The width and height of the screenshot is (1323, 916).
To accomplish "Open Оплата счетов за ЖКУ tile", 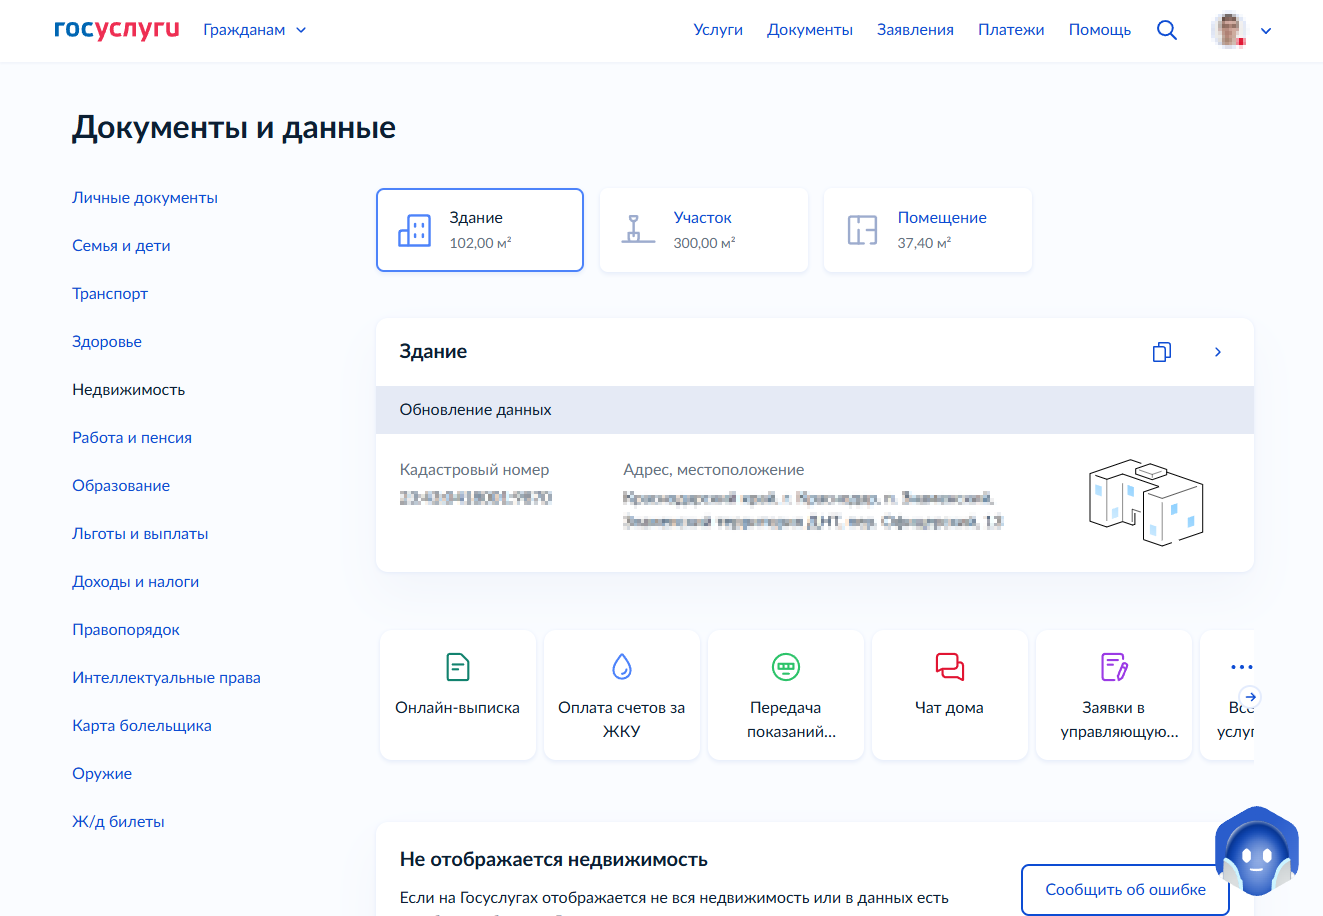I will tap(622, 695).
